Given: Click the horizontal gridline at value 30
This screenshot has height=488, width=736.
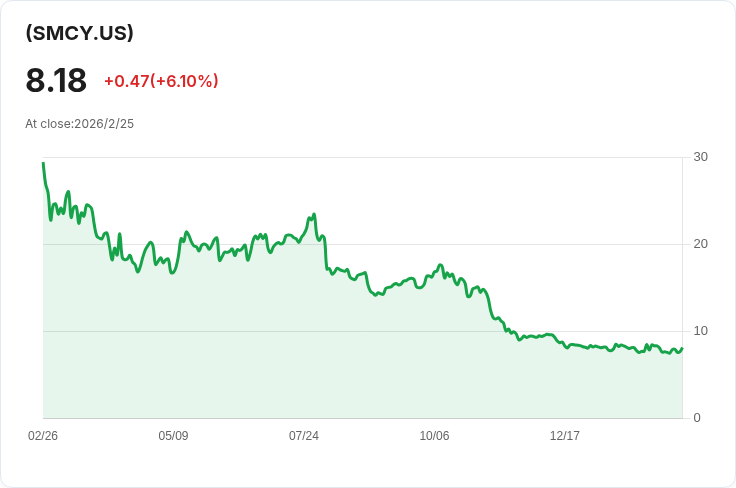Looking at the screenshot, I should click(400, 157).
